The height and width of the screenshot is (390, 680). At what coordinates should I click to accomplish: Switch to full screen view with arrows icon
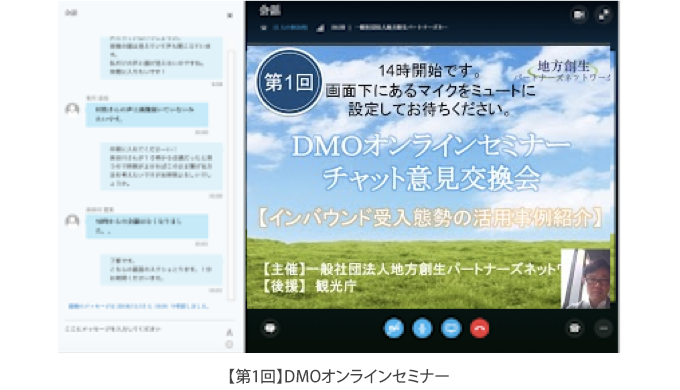click(603, 15)
